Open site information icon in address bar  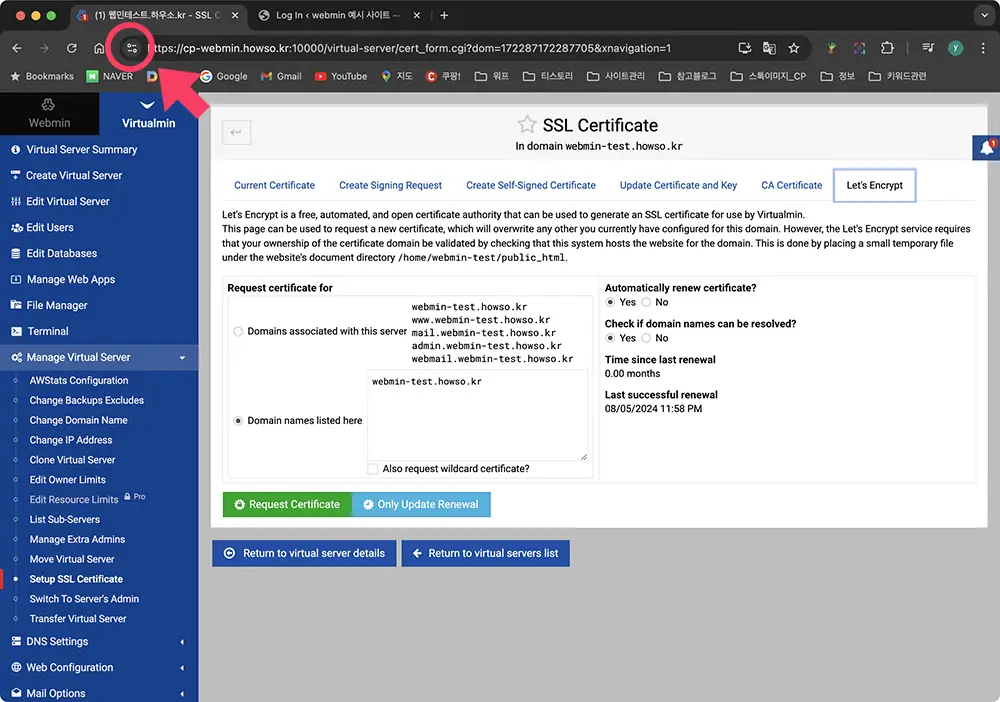(x=131, y=48)
